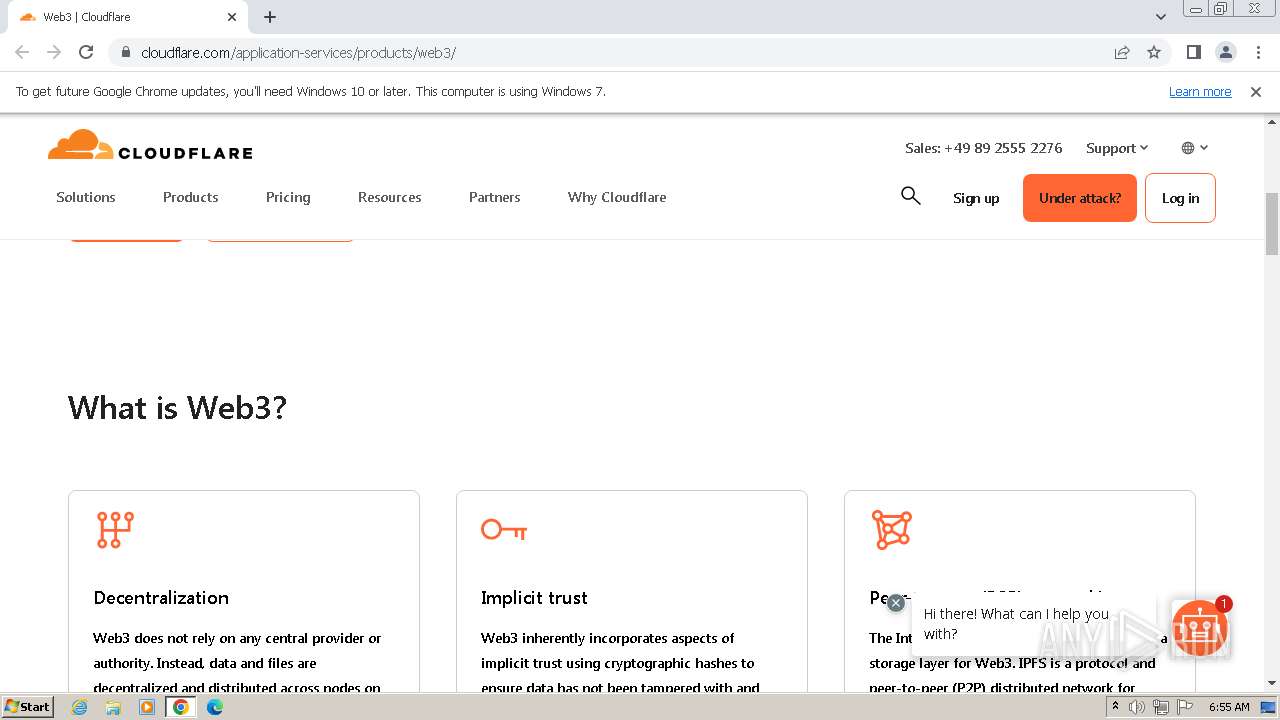Open the tab search chevron
This screenshot has width=1280, height=720.
pos(1160,17)
